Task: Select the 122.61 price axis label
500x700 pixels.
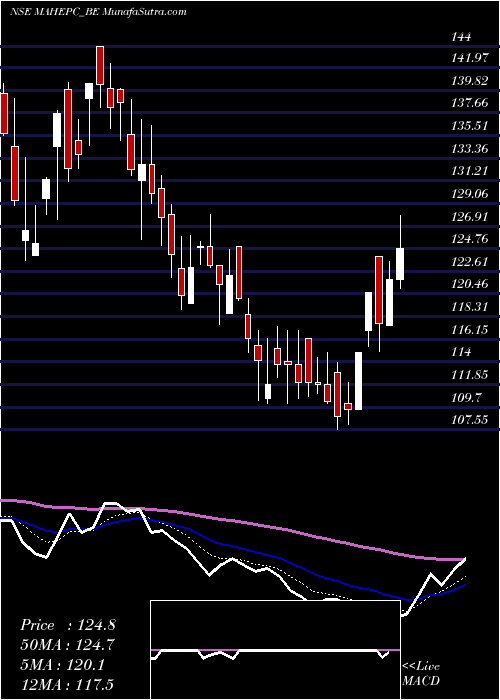Action: click(x=471, y=262)
